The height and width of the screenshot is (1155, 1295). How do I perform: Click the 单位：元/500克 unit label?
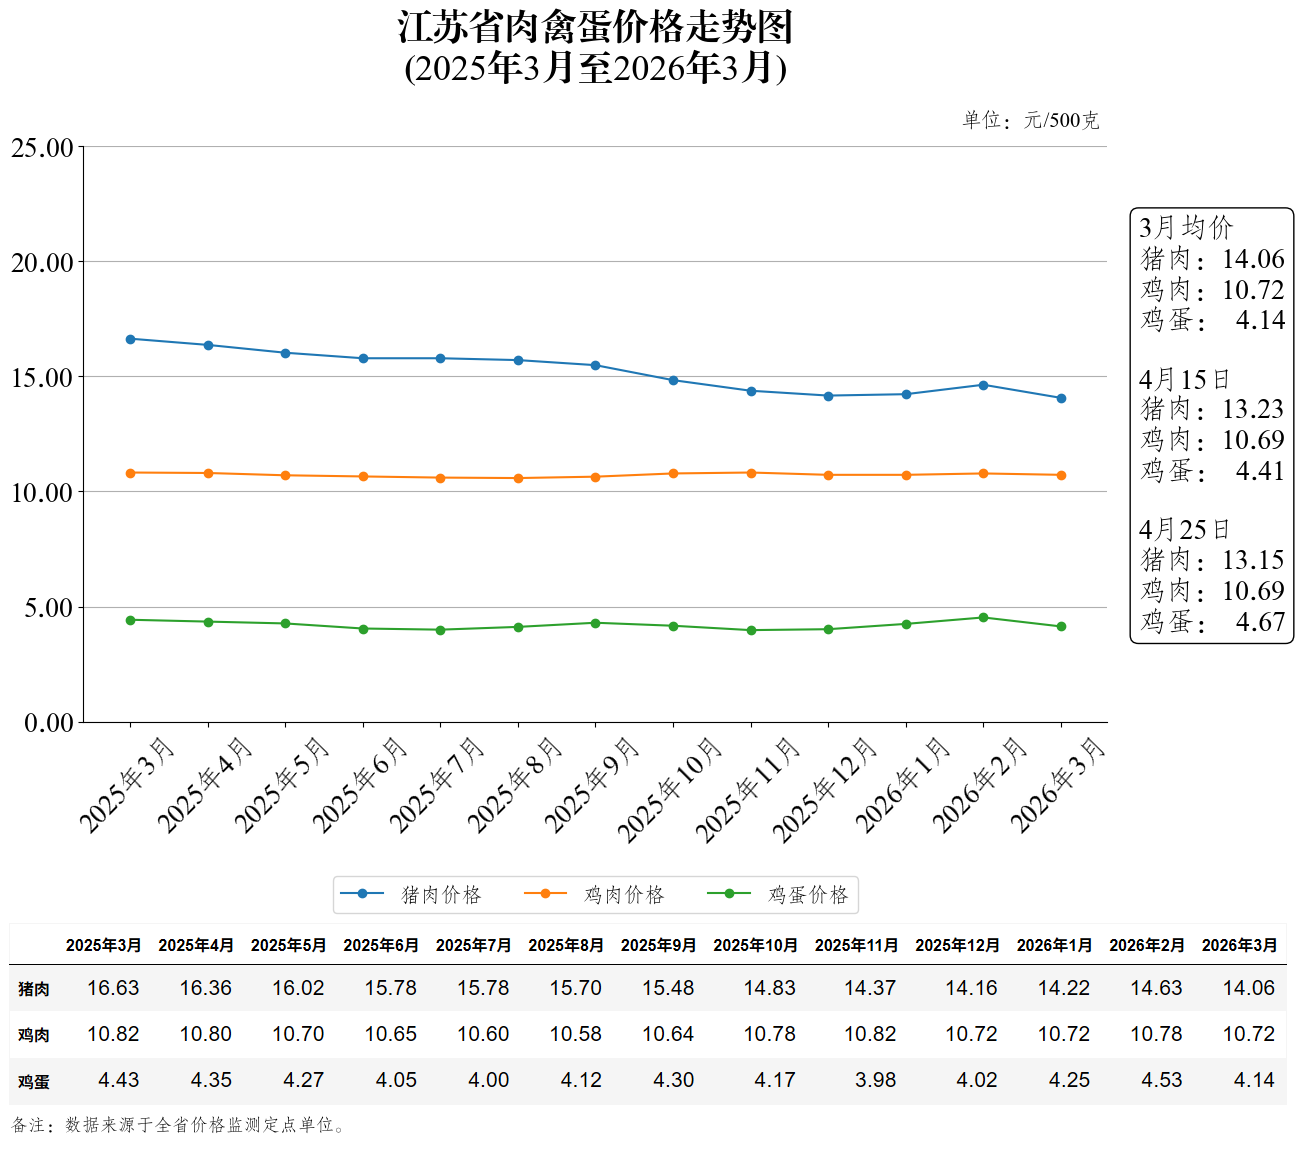point(1030,120)
